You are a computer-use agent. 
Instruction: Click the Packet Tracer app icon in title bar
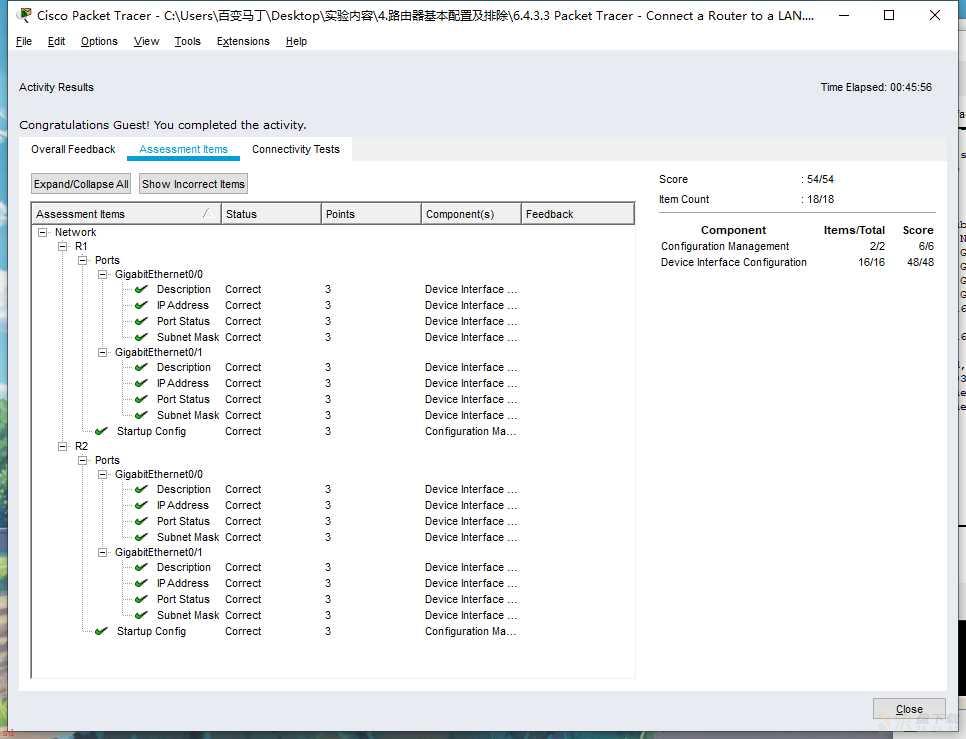click(x=24, y=15)
